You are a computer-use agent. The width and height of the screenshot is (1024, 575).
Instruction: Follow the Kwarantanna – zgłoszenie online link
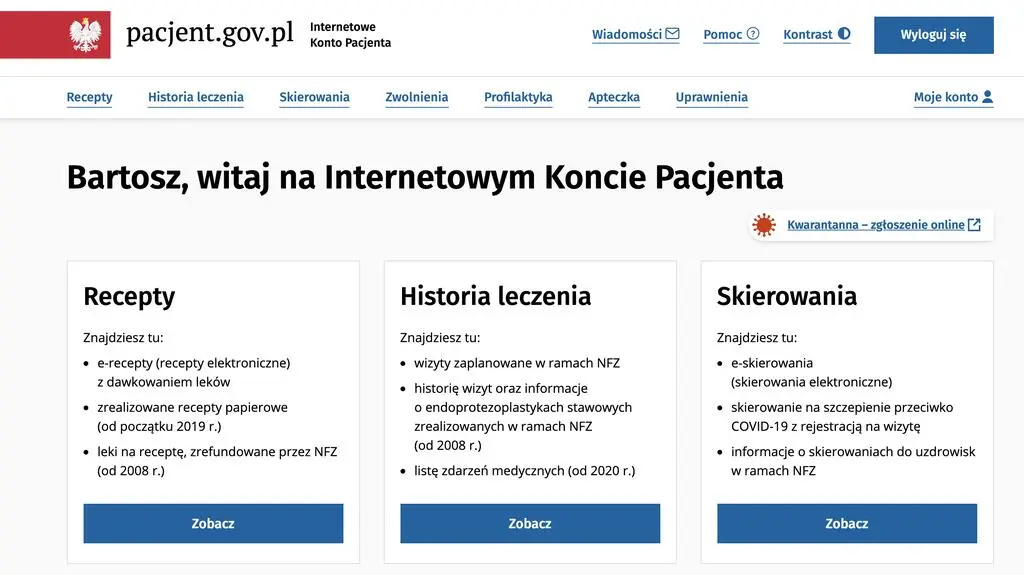point(876,225)
